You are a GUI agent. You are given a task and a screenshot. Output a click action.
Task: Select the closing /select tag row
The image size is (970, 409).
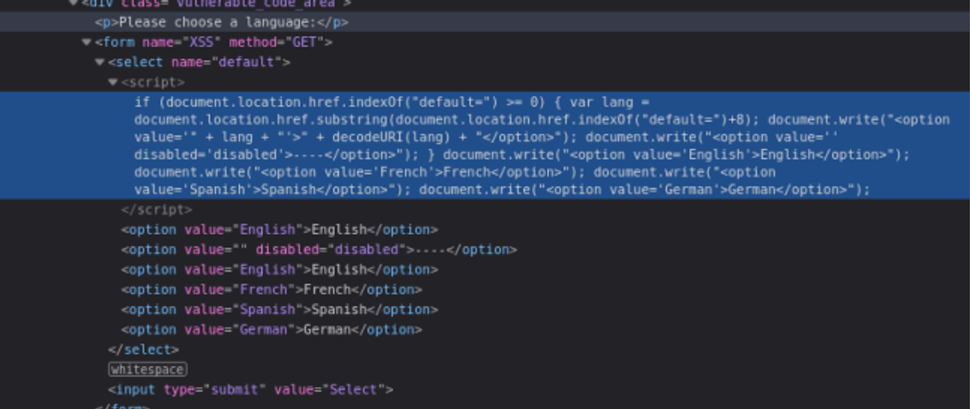coord(485,350)
